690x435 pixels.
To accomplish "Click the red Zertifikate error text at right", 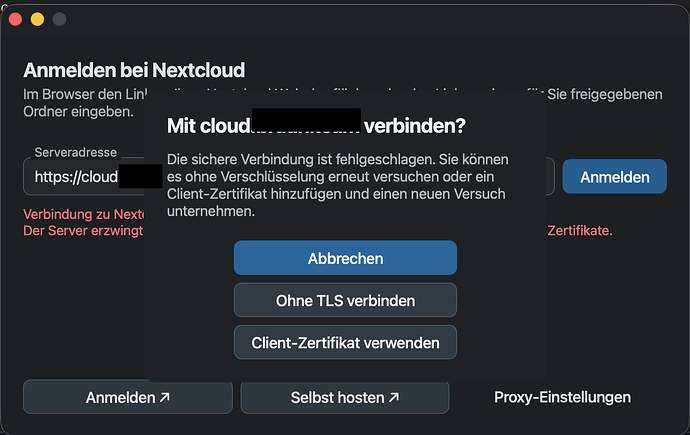I will (x=580, y=230).
